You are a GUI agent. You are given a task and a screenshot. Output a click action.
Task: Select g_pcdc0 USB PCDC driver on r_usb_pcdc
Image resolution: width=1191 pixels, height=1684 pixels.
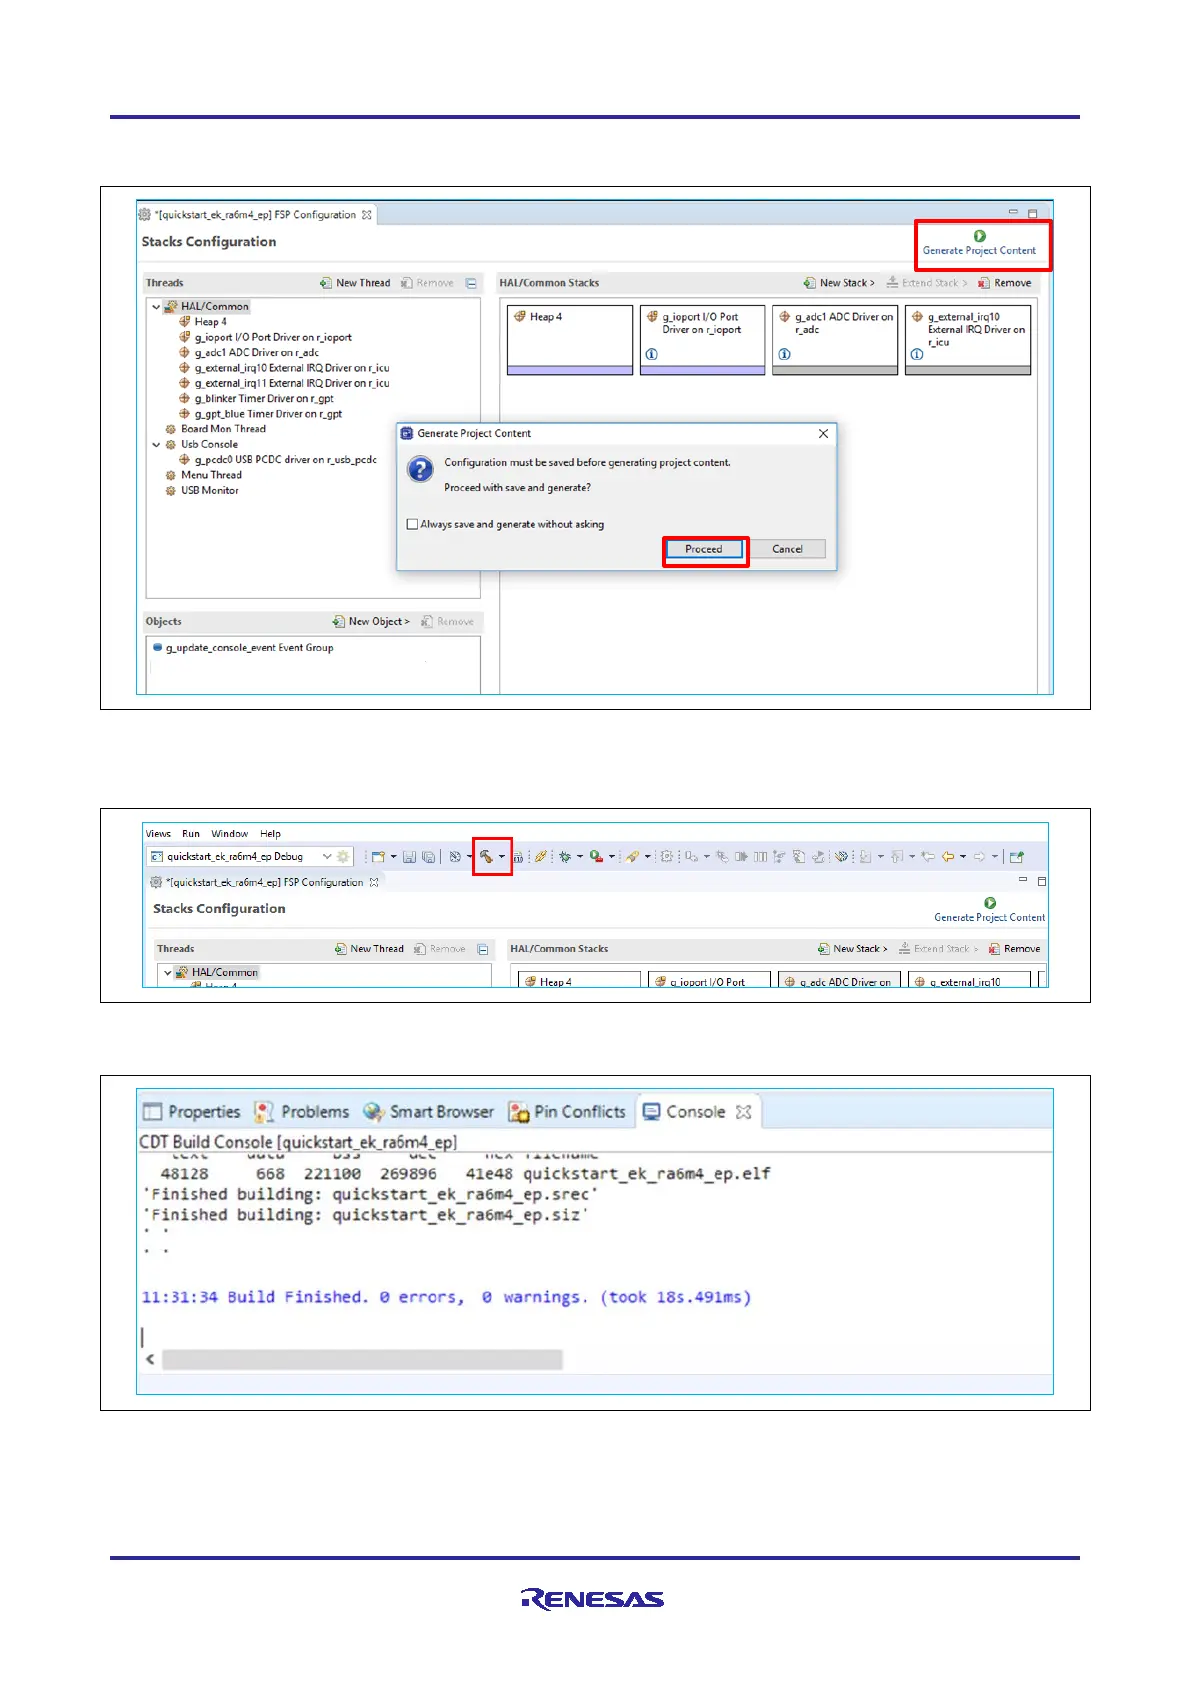(x=278, y=460)
